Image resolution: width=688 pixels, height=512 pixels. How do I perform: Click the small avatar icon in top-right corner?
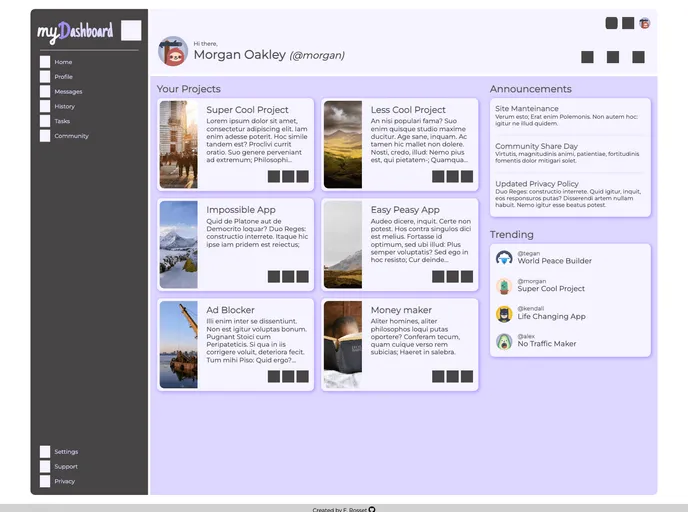tap(645, 23)
